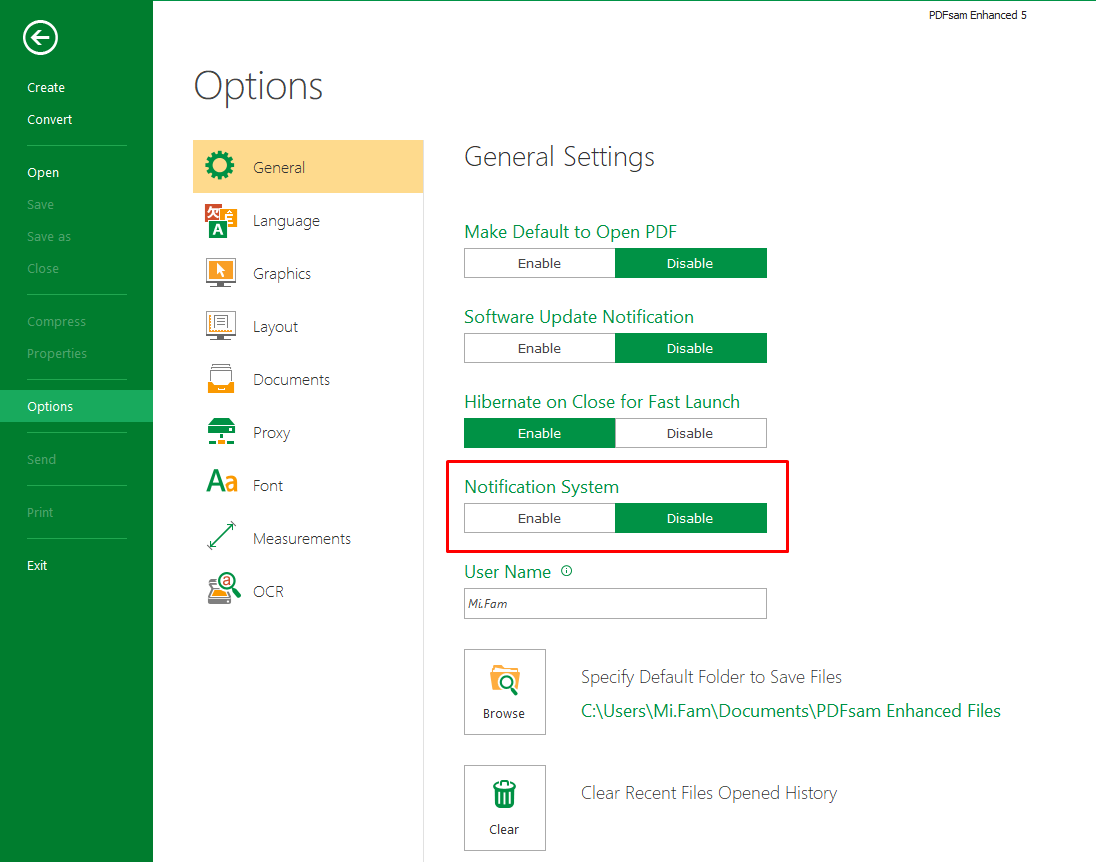The height and width of the screenshot is (862, 1096).
Task: Click the 'PDFsam Enhanced 5' title text
Action: pyautogui.click(x=977, y=15)
